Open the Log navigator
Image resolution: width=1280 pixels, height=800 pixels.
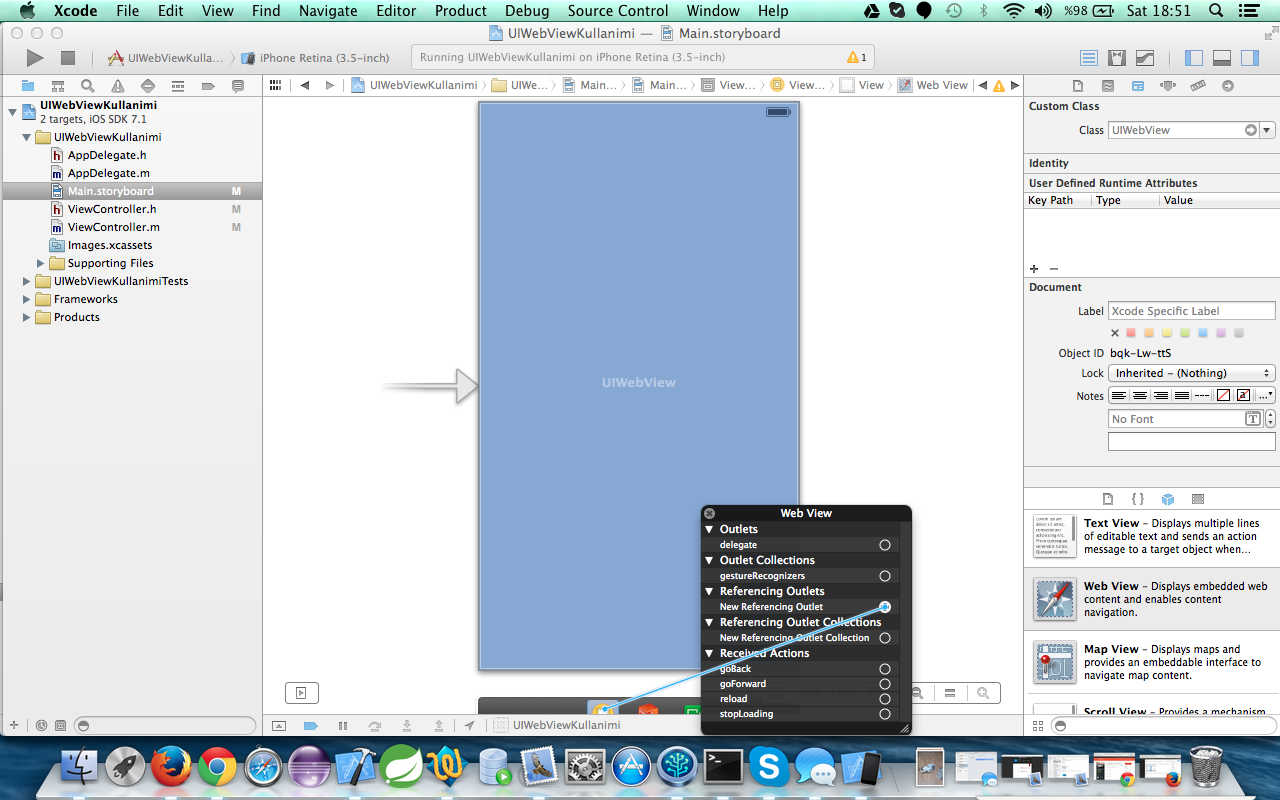pyautogui.click(x=238, y=86)
